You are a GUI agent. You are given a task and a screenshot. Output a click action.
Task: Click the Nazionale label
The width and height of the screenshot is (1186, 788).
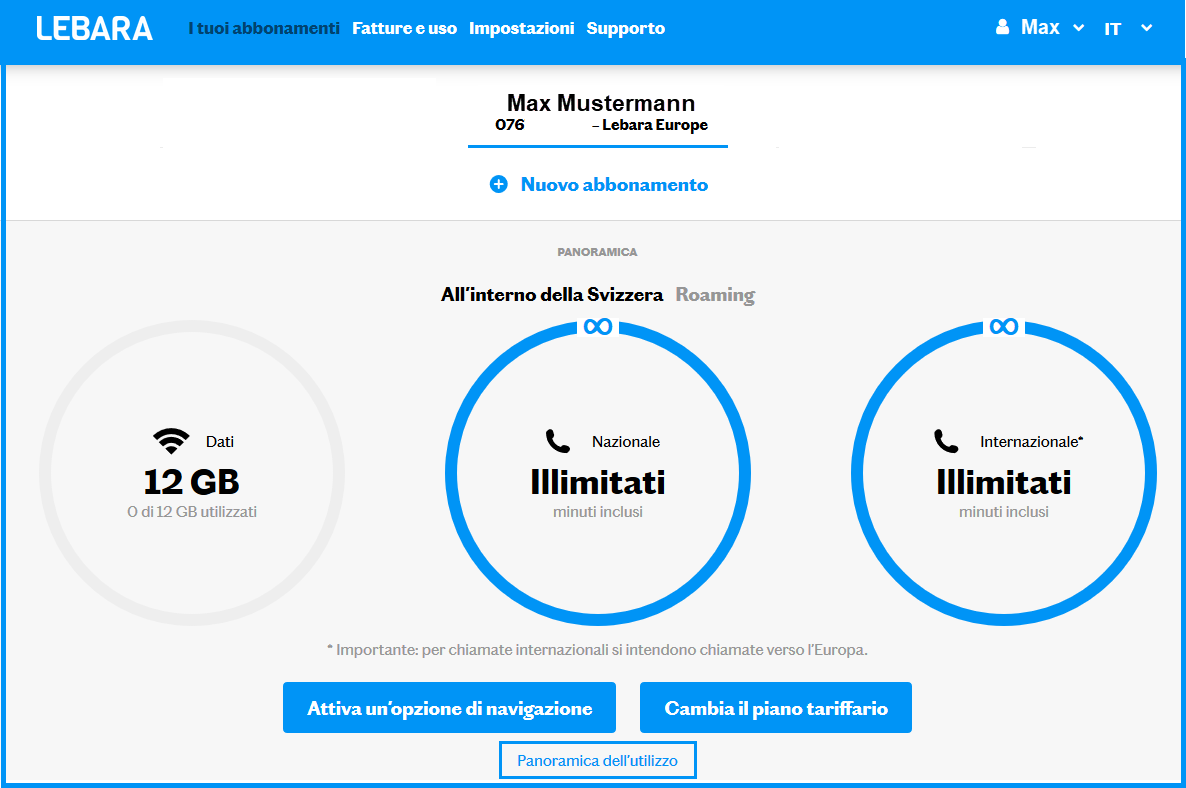click(626, 442)
